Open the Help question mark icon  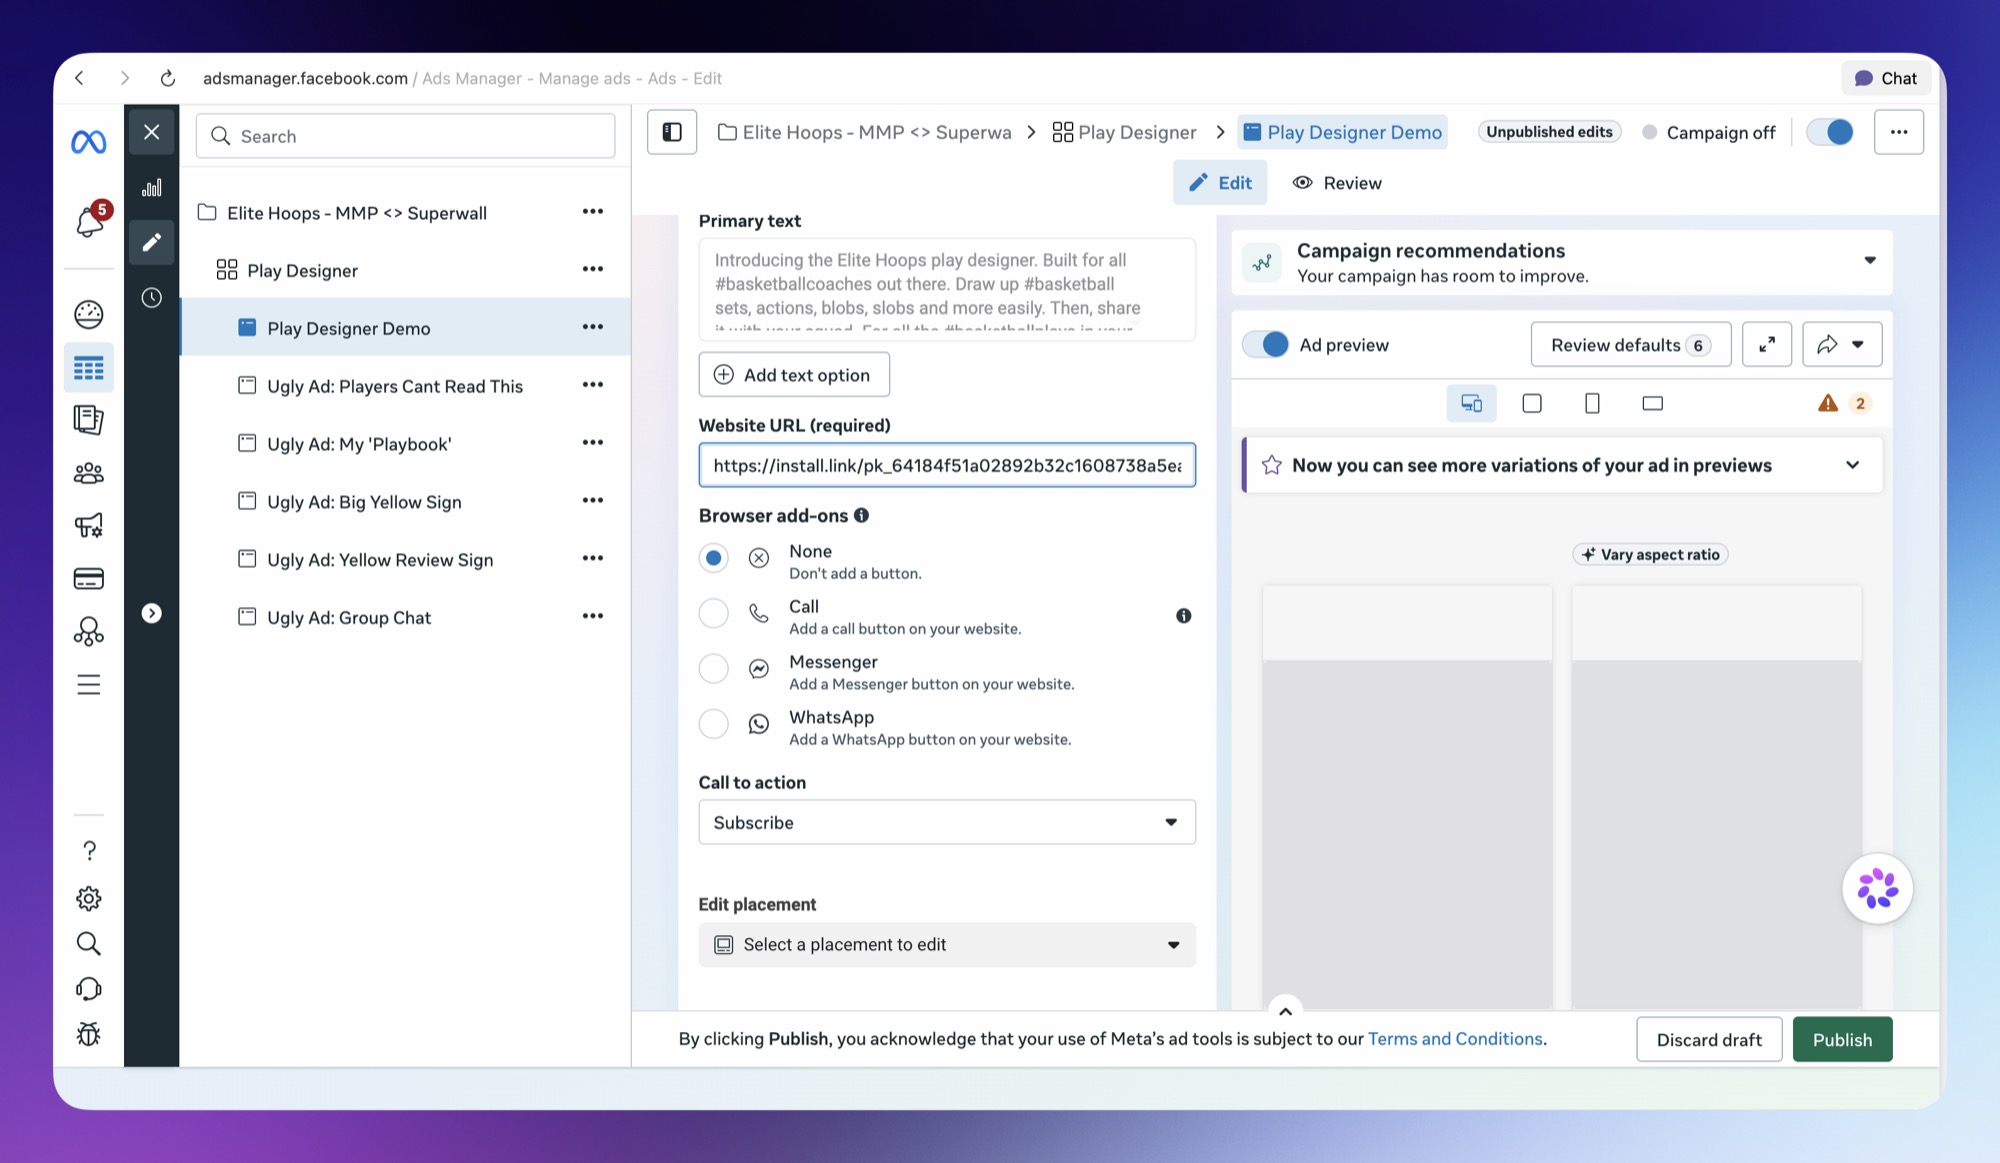coord(88,850)
